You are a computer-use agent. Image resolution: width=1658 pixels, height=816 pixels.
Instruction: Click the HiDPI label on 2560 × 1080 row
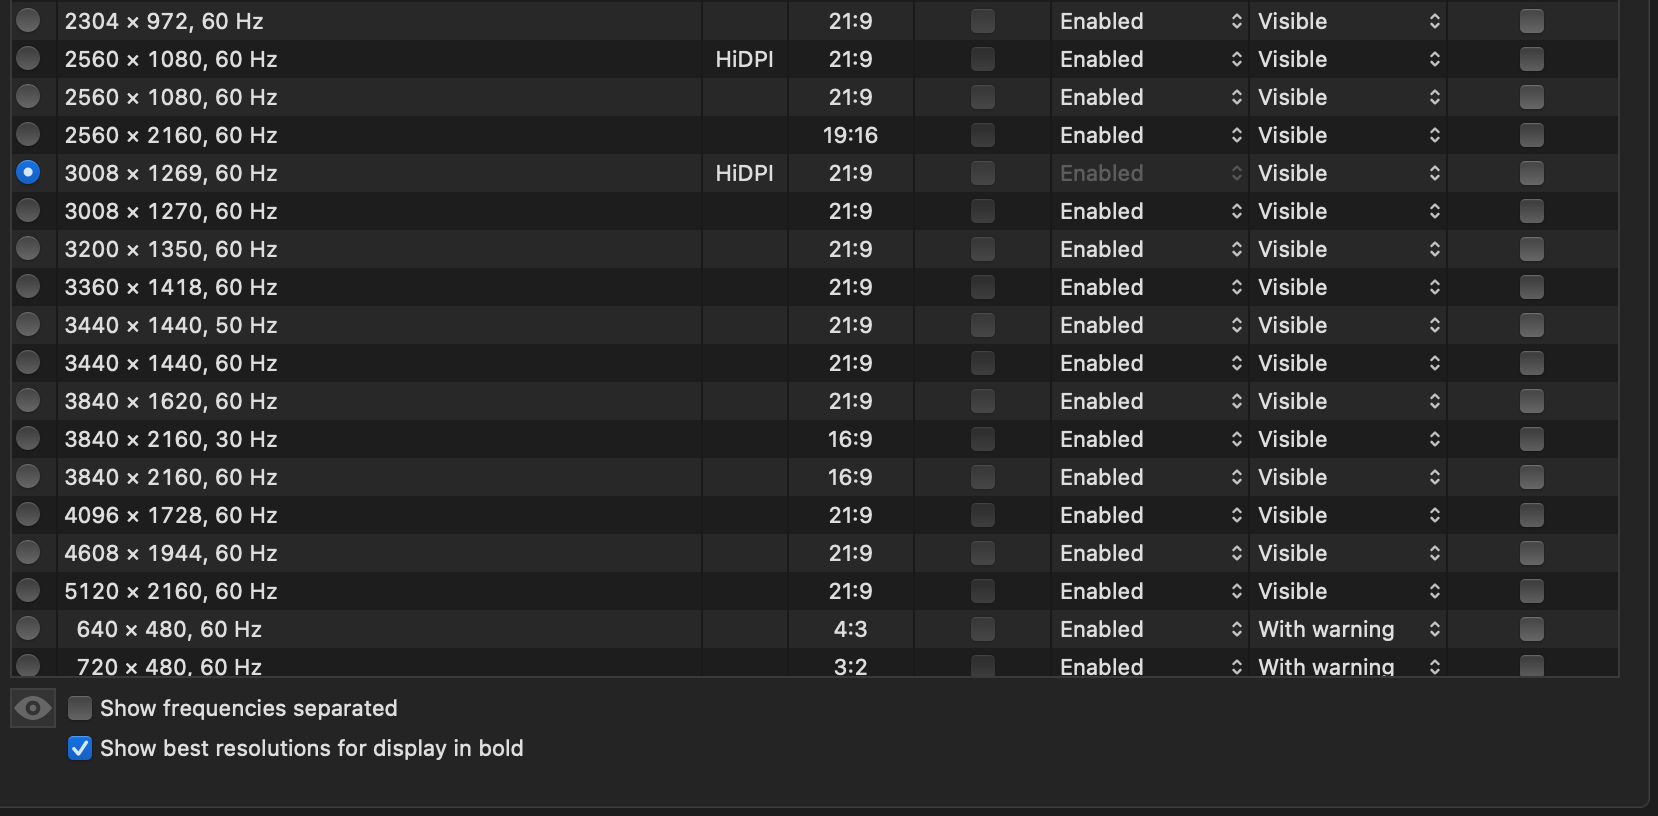click(x=744, y=59)
